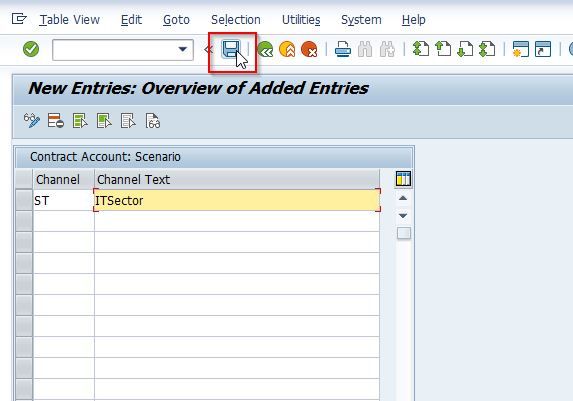The height and width of the screenshot is (401, 573).
Task: Click the ST channel cell
Action: click(x=63, y=200)
